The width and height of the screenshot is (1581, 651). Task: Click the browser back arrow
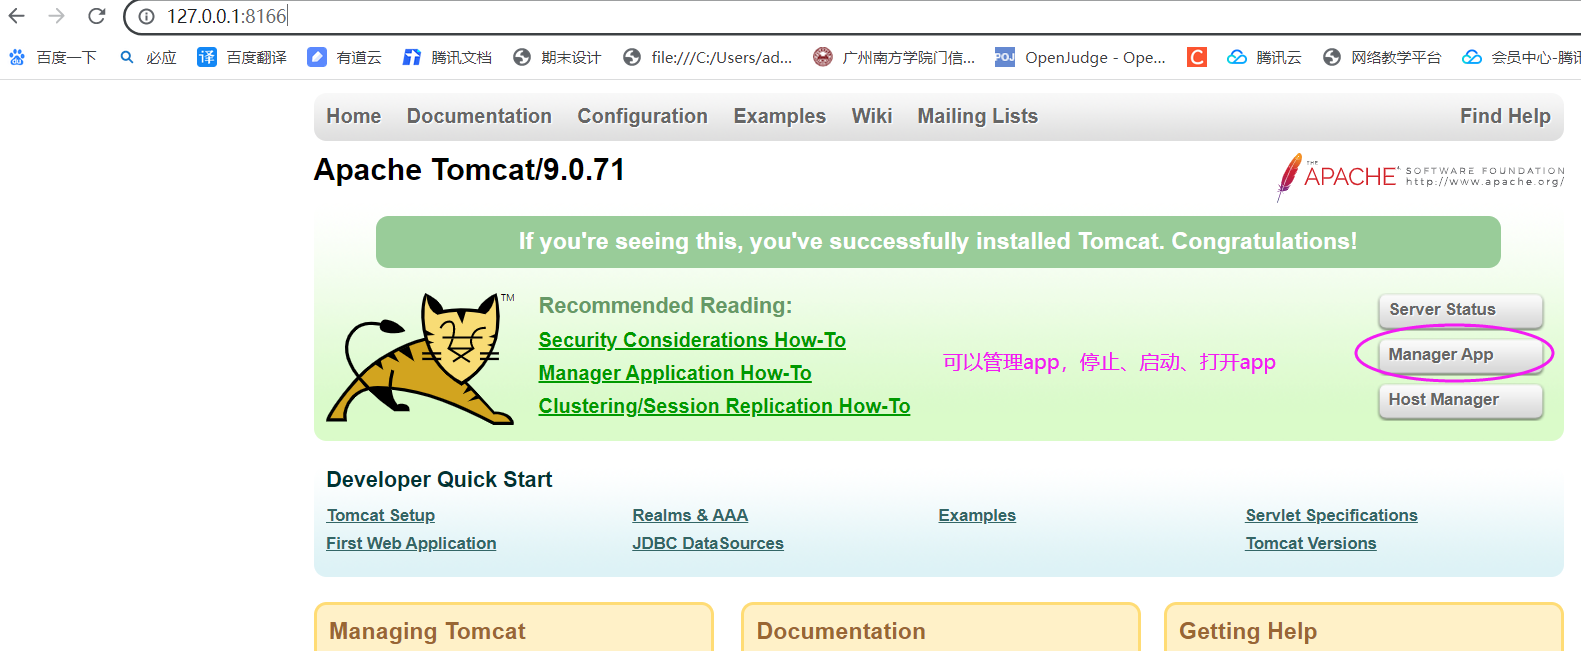pyautogui.click(x=17, y=16)
